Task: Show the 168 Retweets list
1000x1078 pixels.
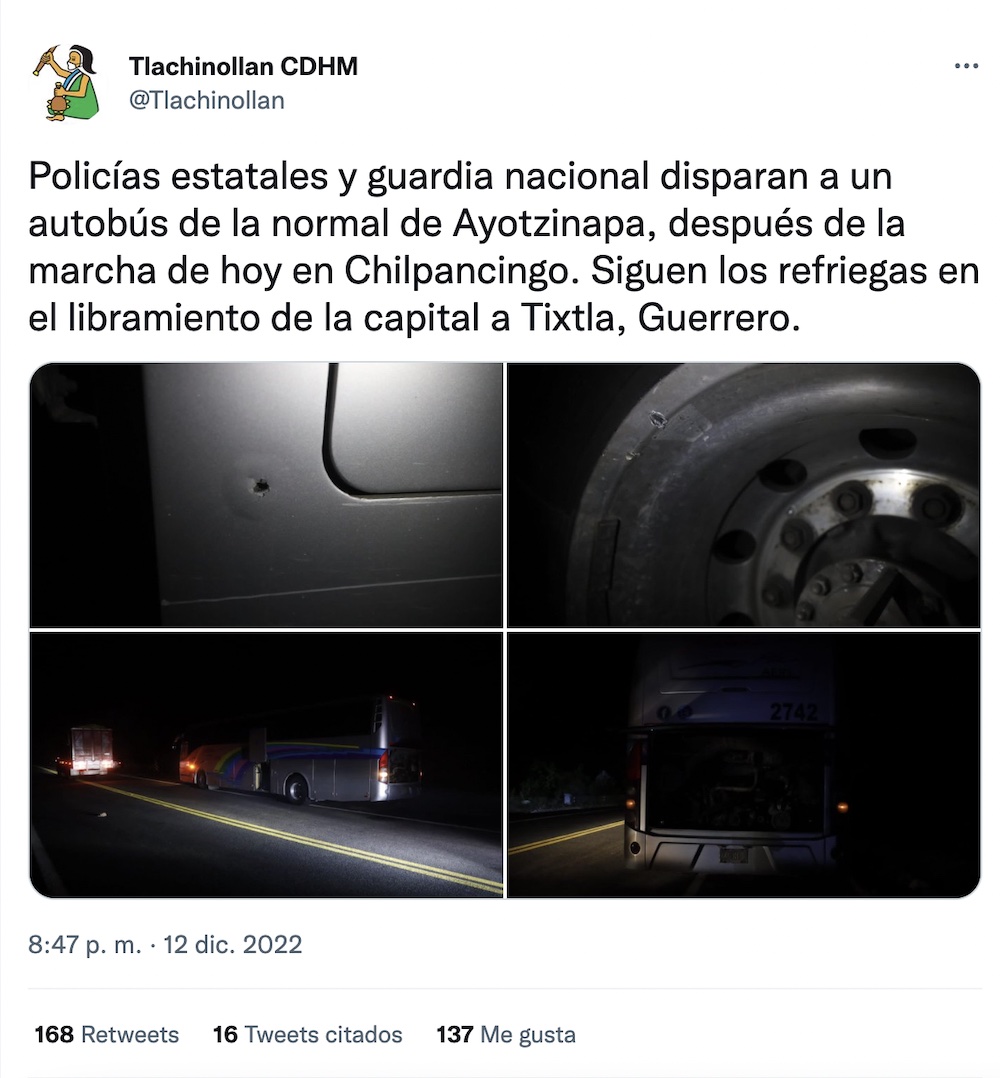Action: click(x=107, y=1034)
